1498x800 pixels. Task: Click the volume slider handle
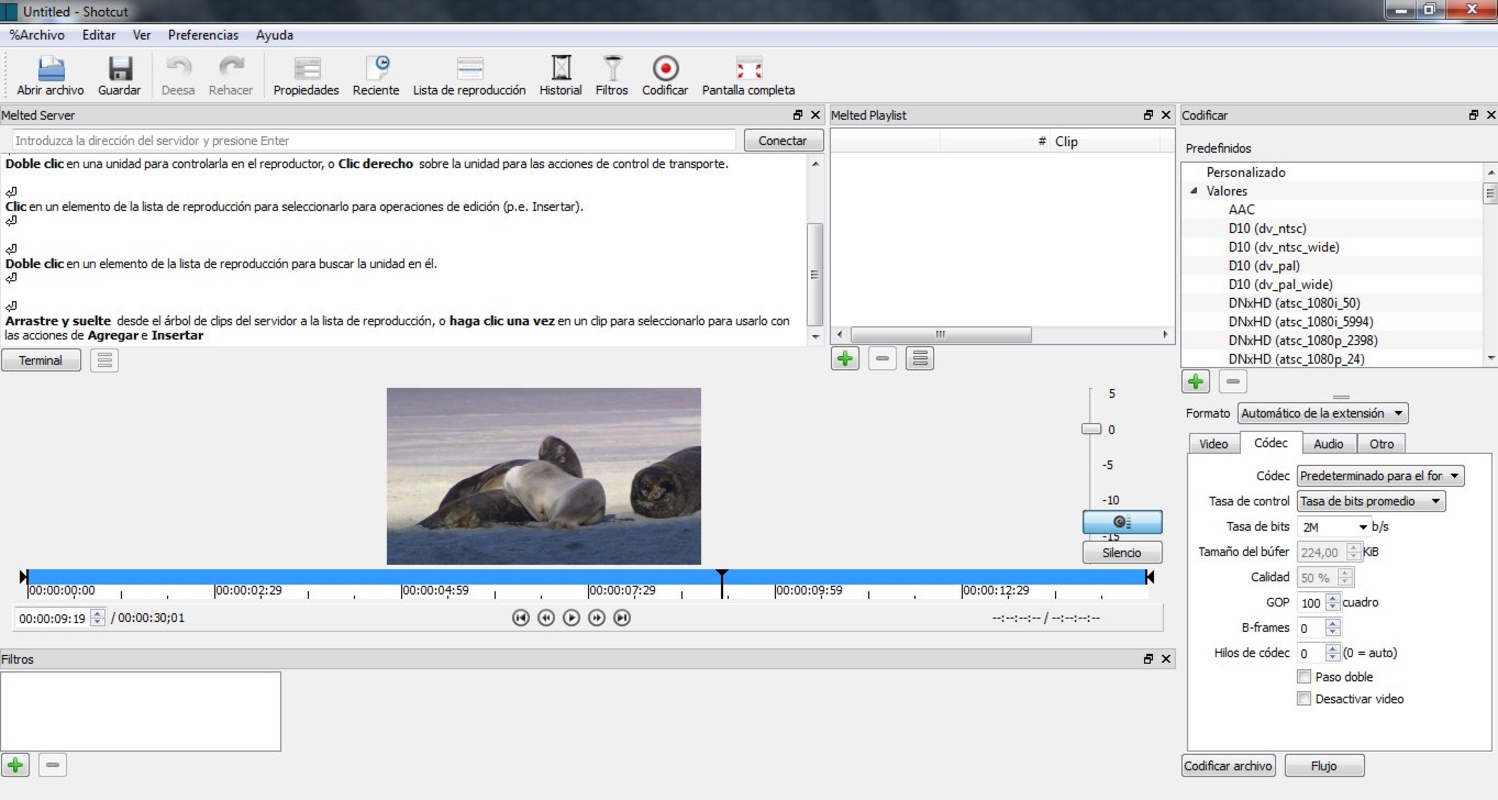[x=1091, y=429]
